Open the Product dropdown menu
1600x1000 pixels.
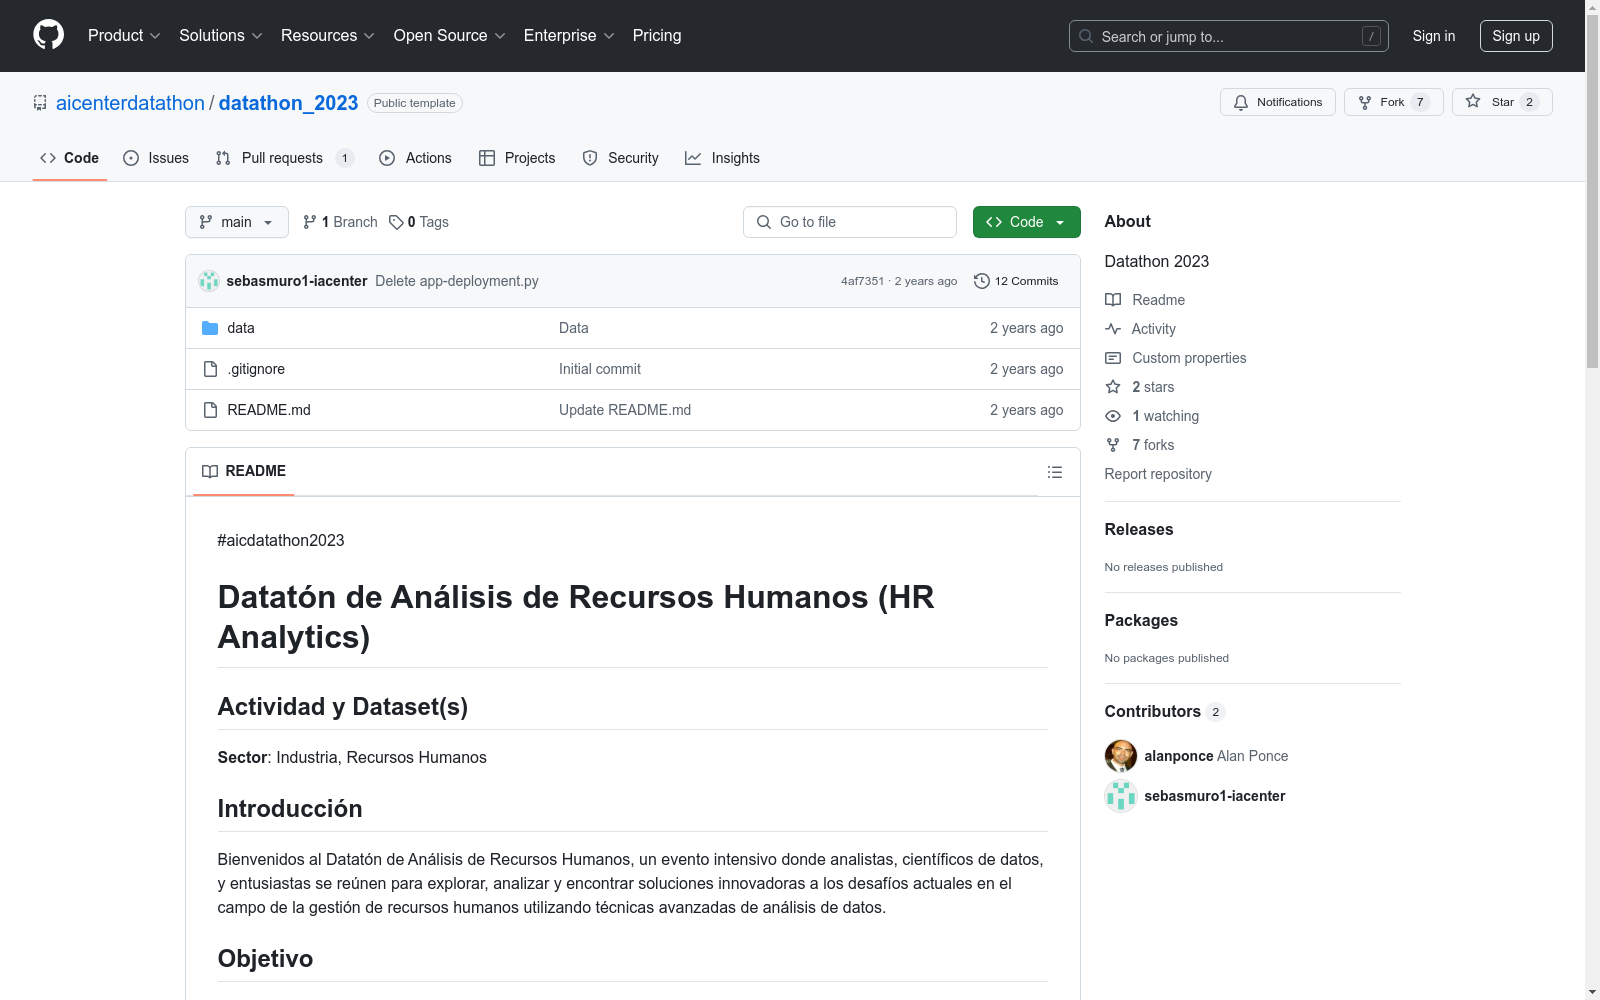[124, 36]
